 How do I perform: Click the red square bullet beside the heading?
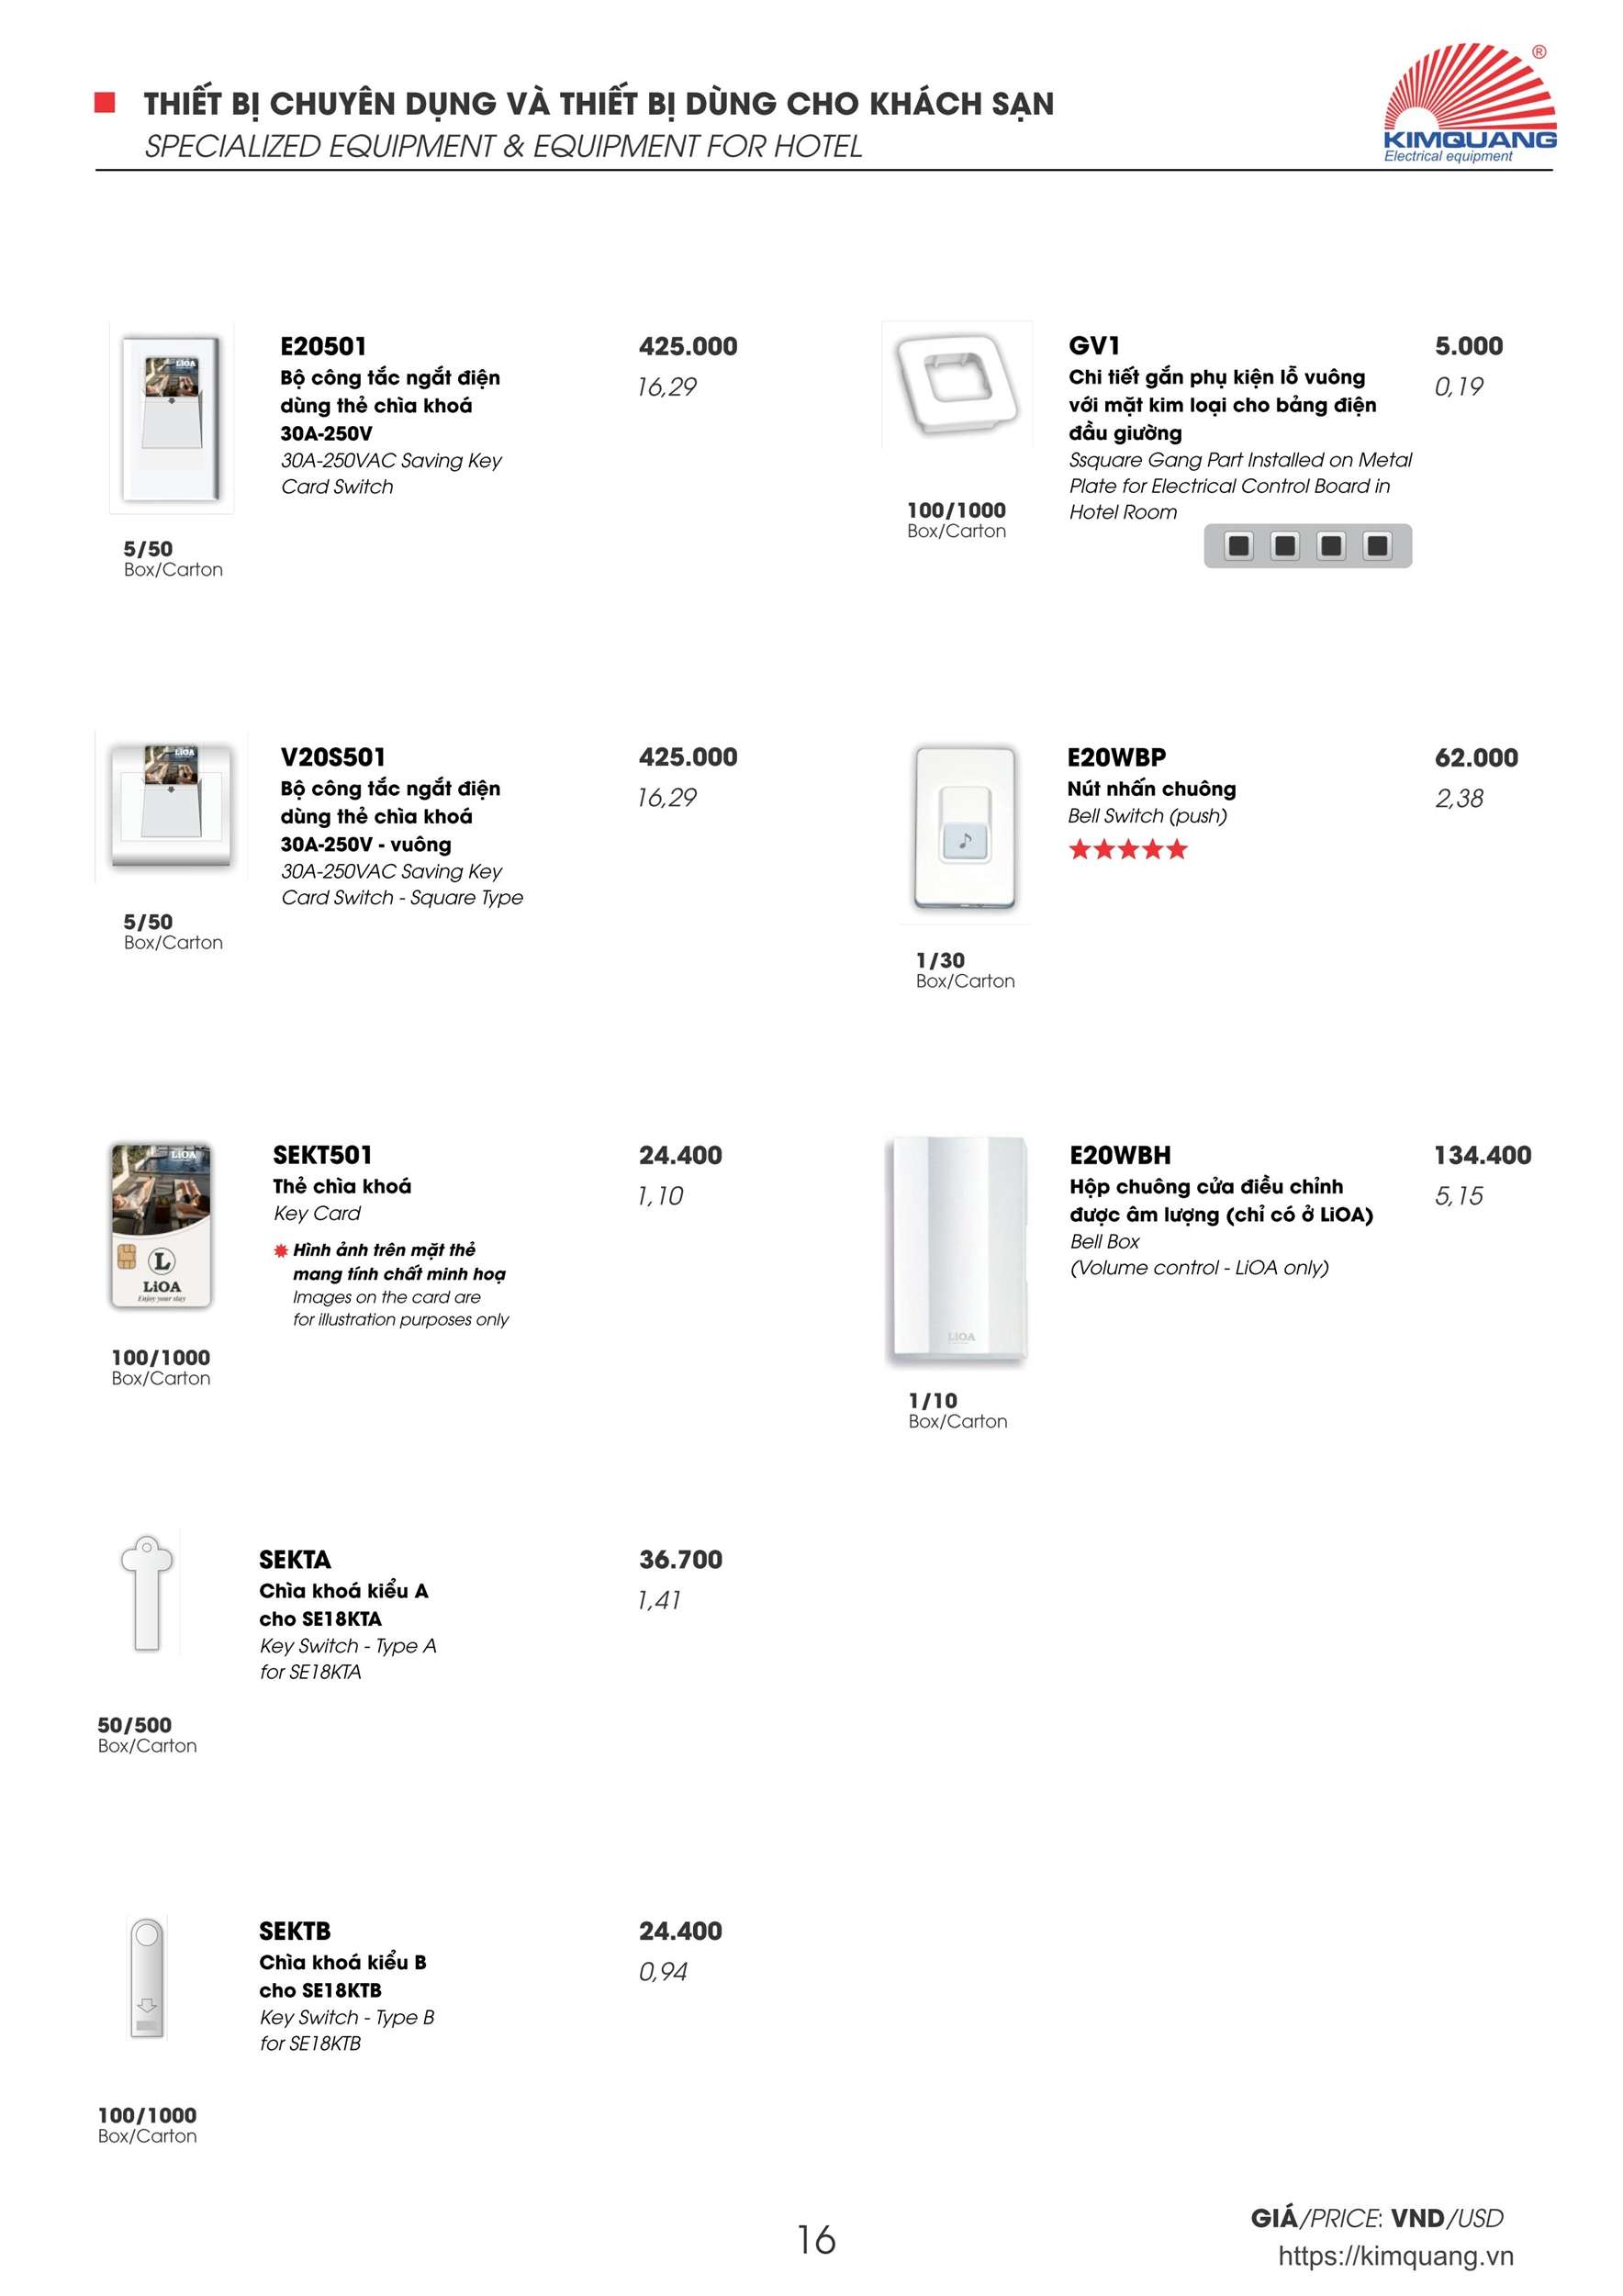104,102
